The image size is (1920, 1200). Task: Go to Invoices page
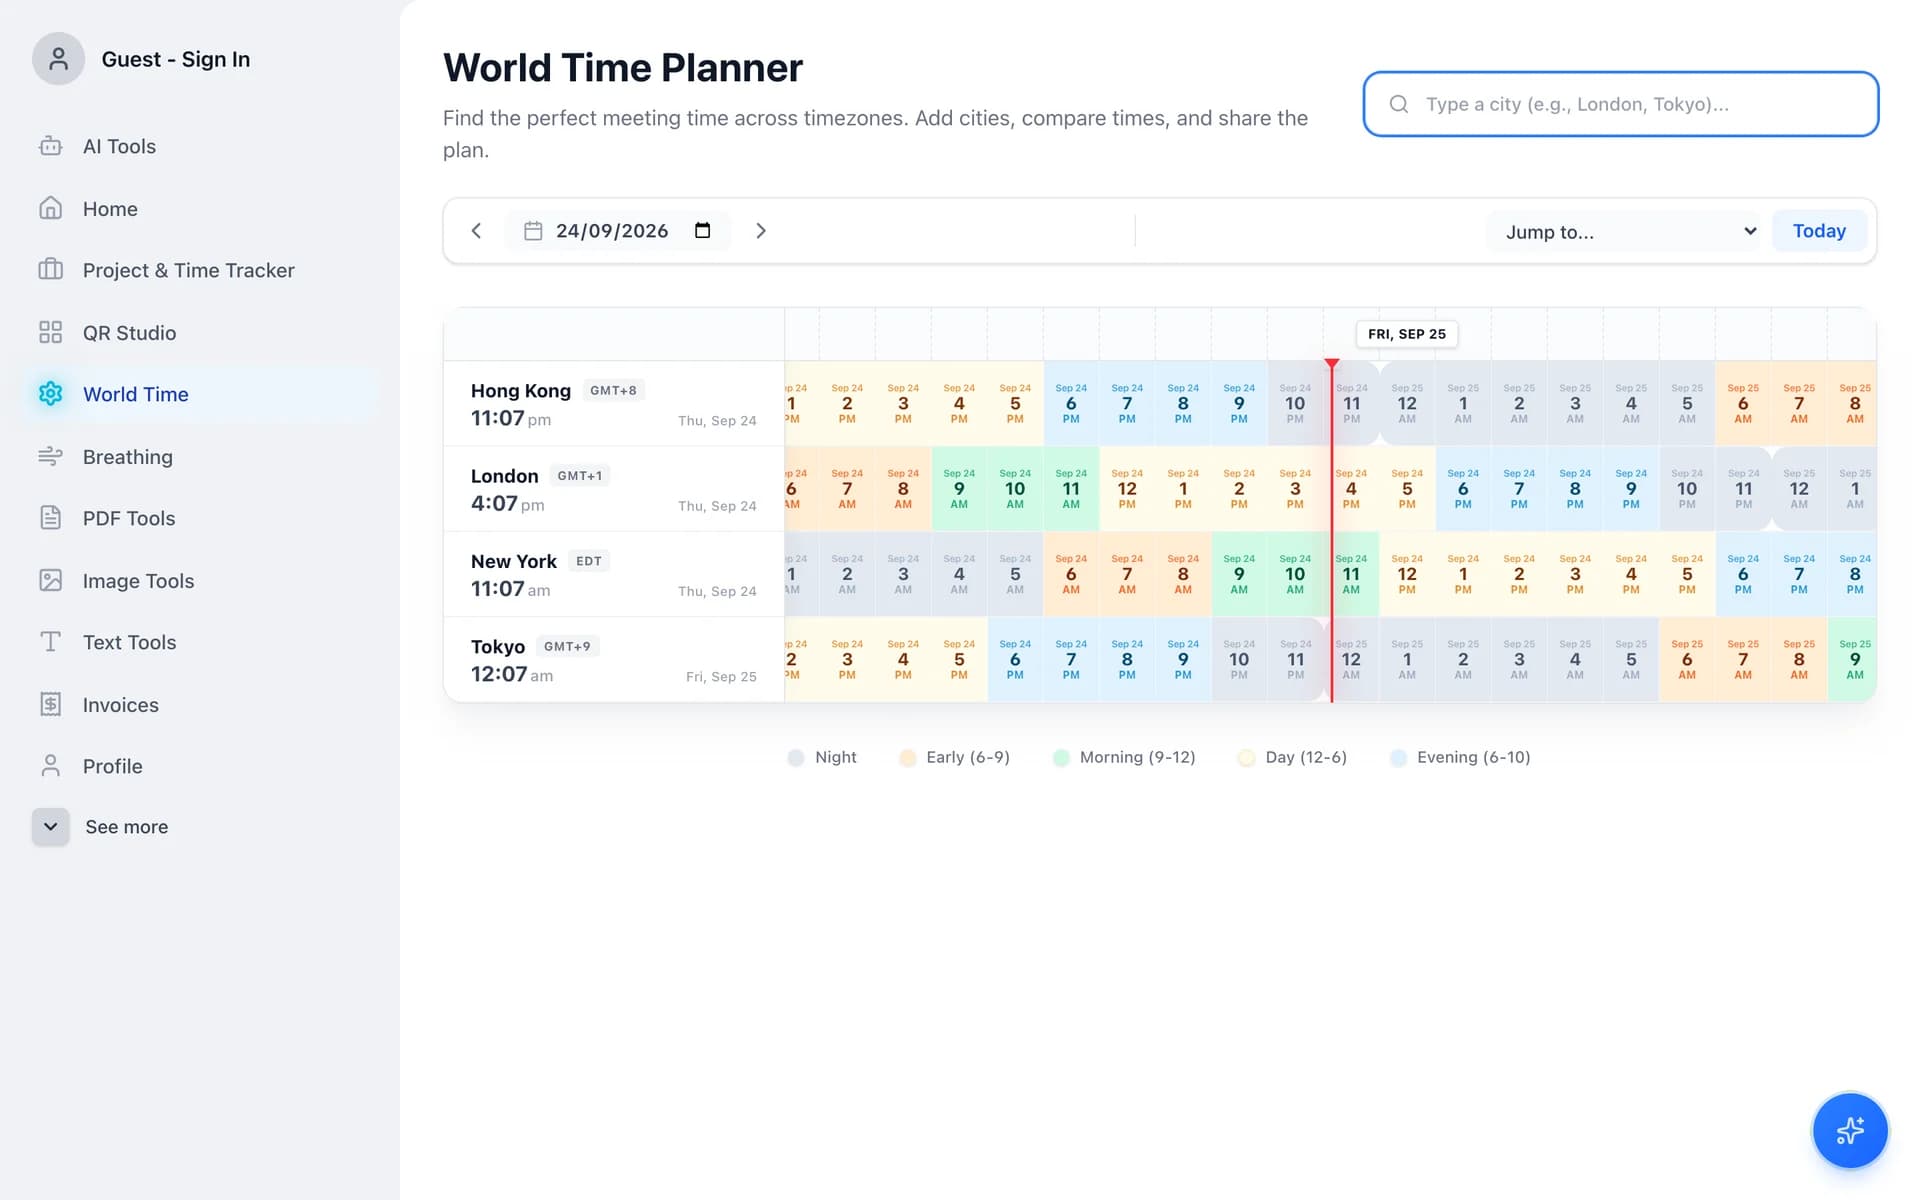120,704
